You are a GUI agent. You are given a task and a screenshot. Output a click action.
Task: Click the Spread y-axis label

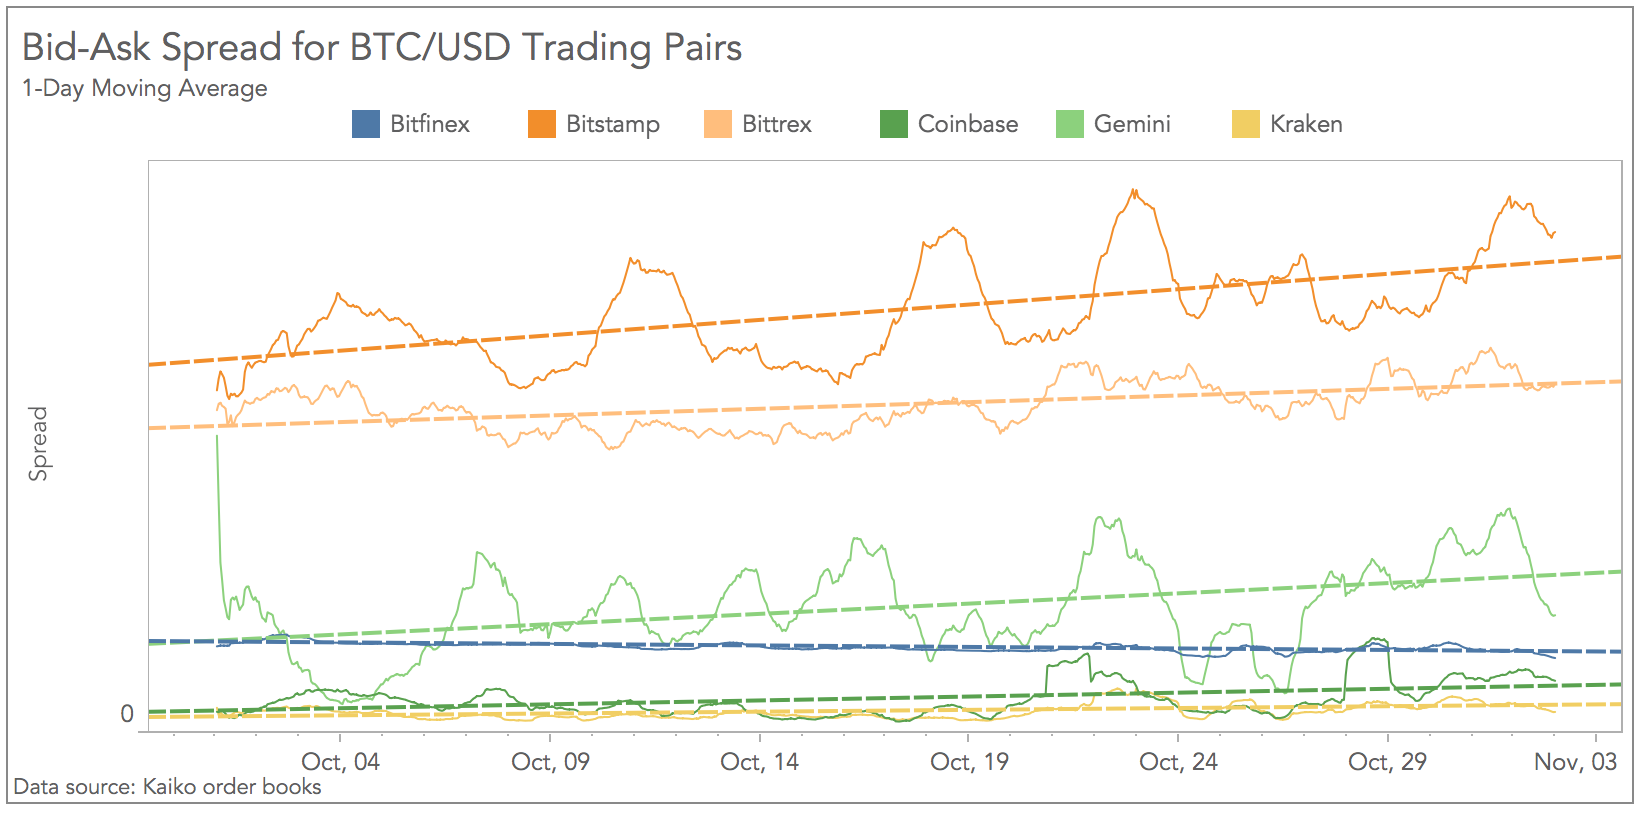coord(38,443)
